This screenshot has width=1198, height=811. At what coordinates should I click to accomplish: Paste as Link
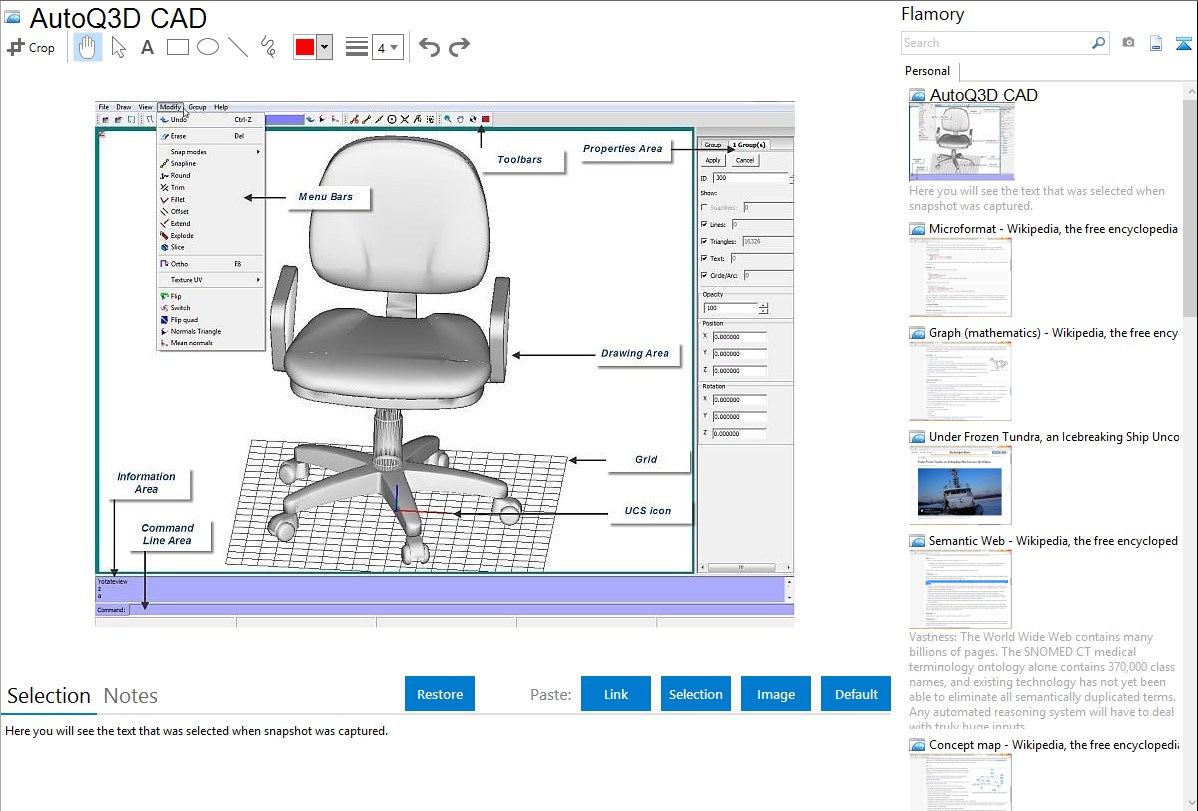(616, 694)
